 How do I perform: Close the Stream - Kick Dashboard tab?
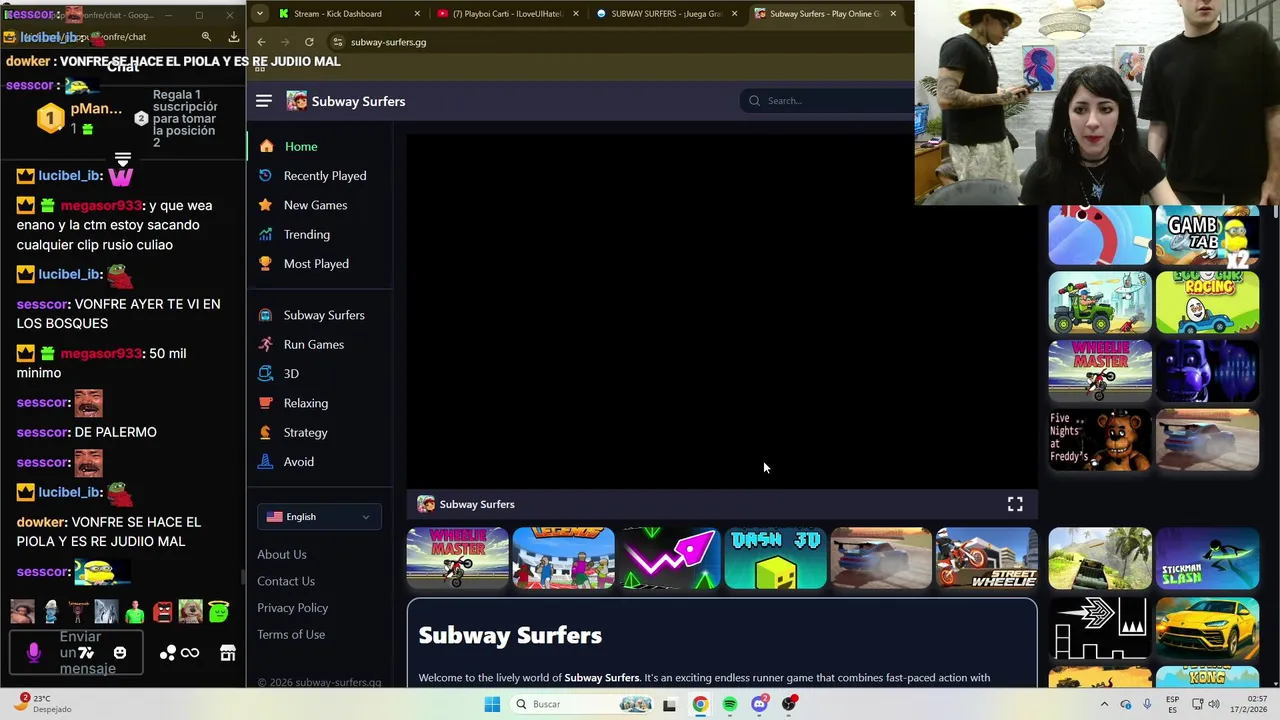[x=417, y=14]
